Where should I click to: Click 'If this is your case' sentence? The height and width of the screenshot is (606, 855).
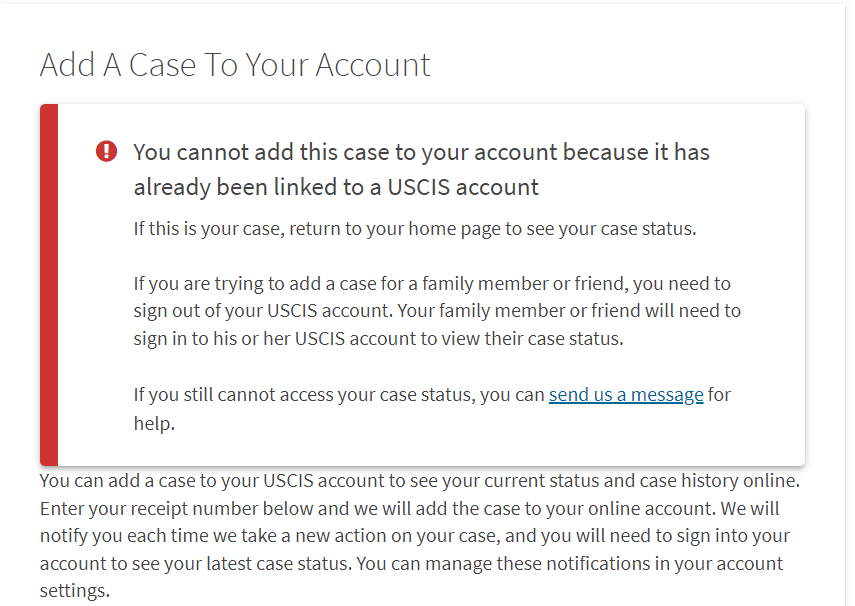[x=415, y=229]
